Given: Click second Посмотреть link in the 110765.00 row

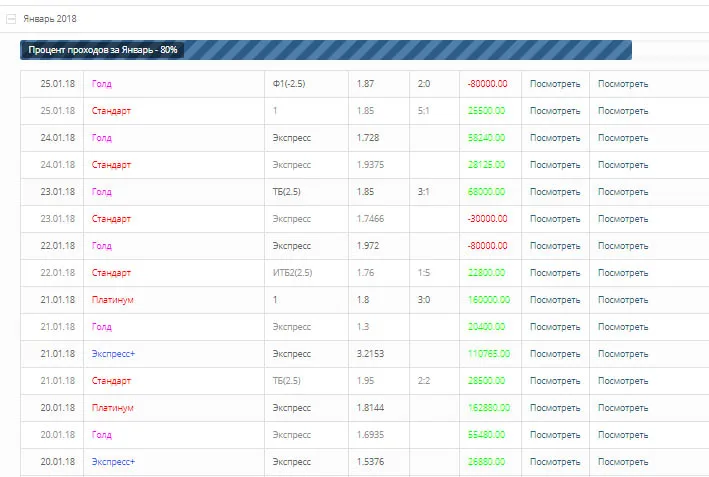Looking at the screenshot, I should click(623, 354).
